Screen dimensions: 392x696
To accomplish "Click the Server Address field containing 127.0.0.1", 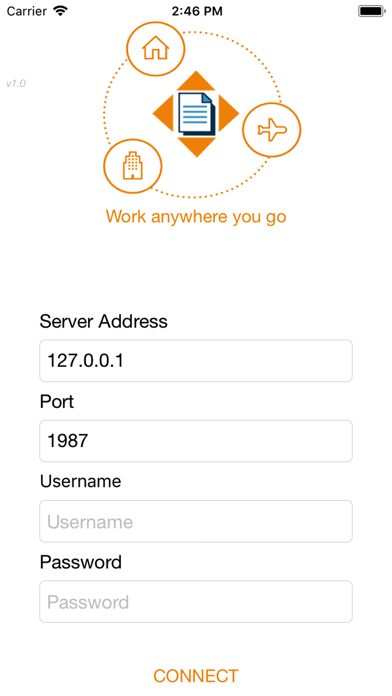I will coord(196,360).
